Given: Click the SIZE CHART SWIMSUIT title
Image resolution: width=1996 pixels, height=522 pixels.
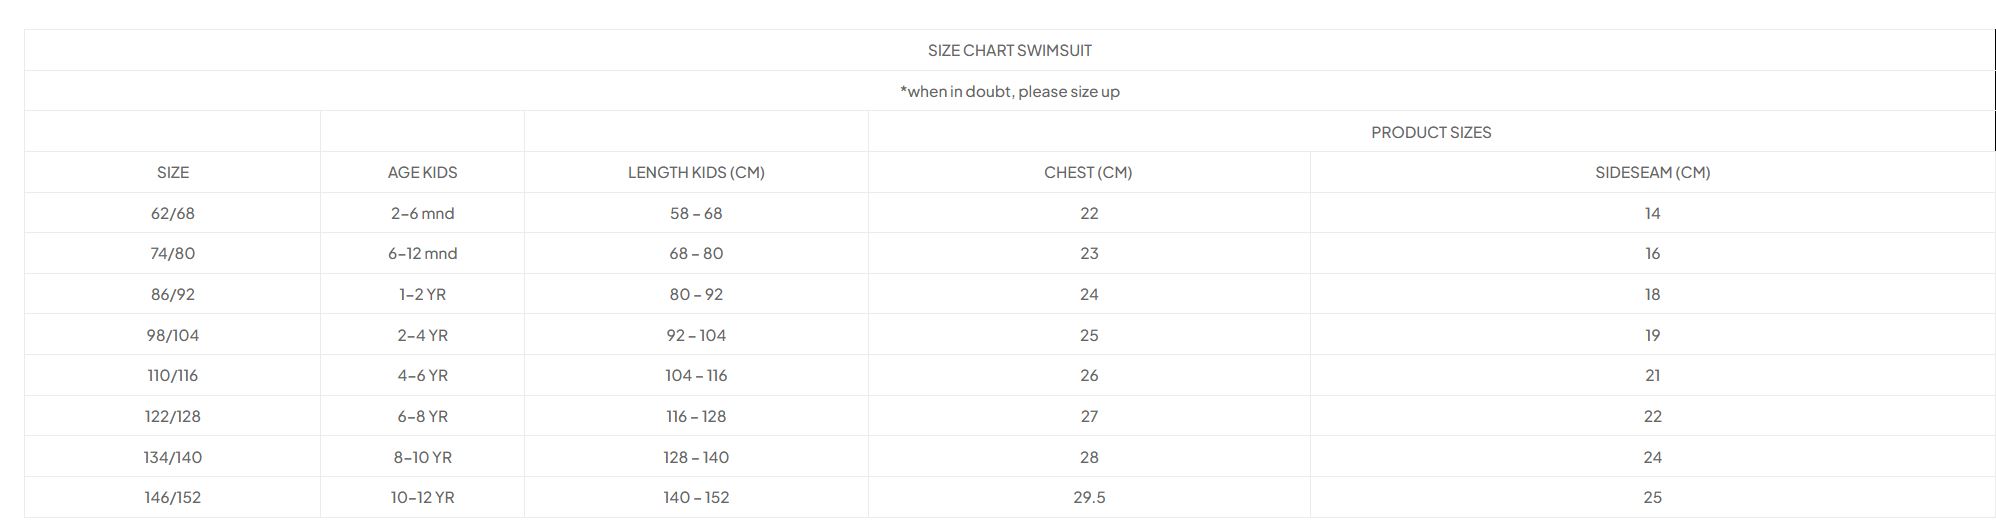Looking at the screenshot, I should [1009, 50].
